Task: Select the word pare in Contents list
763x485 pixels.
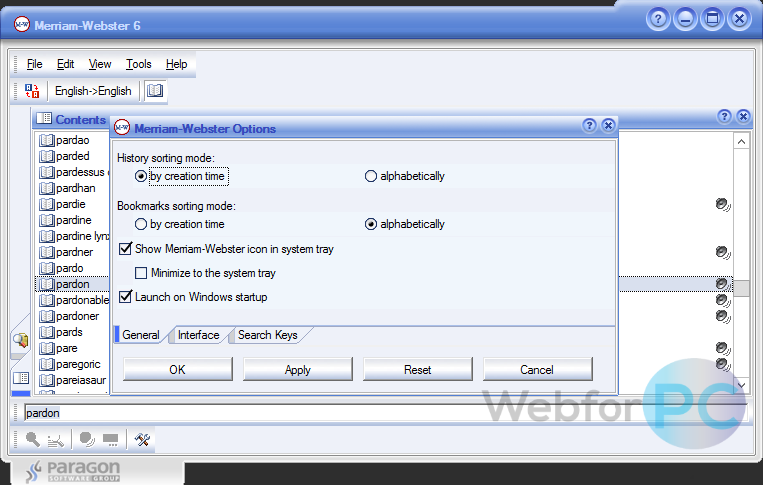Action: point(67,348)
